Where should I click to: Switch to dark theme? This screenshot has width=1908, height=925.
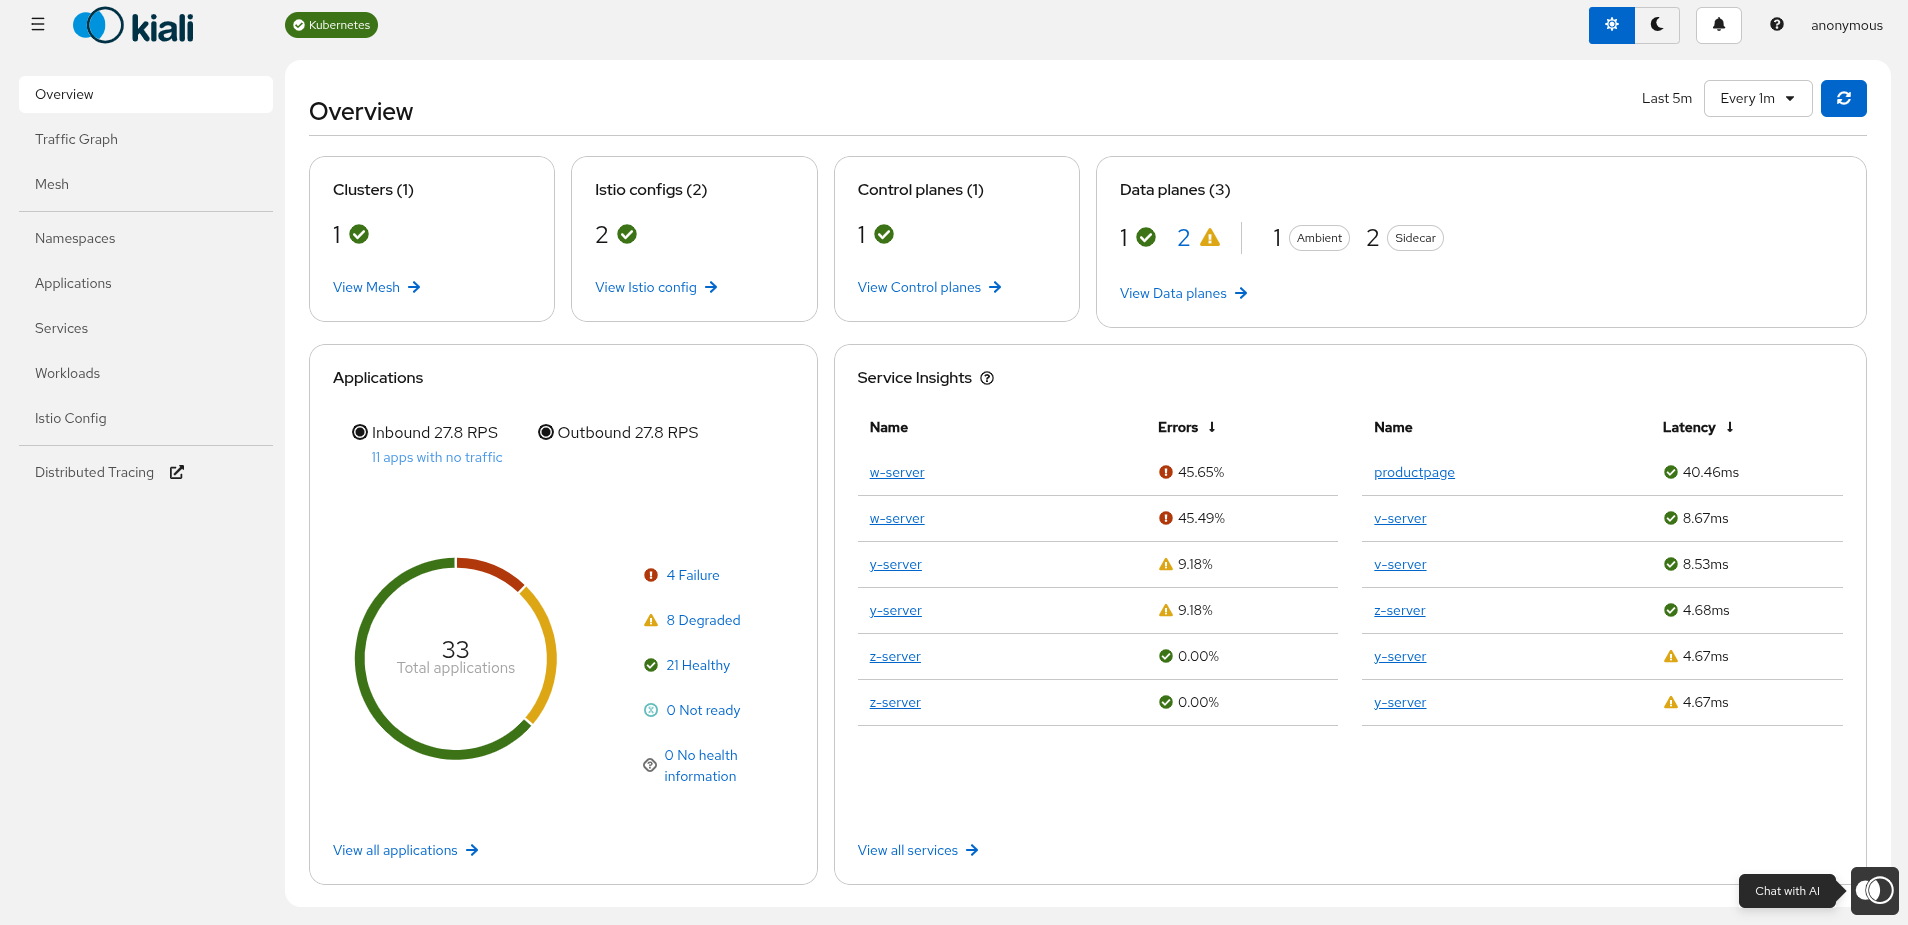1657,25
